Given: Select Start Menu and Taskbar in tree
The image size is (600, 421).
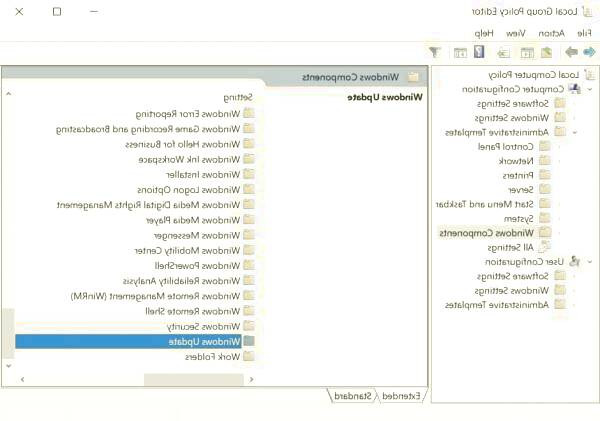Looking at the screenshot, I should pos(484,204).
